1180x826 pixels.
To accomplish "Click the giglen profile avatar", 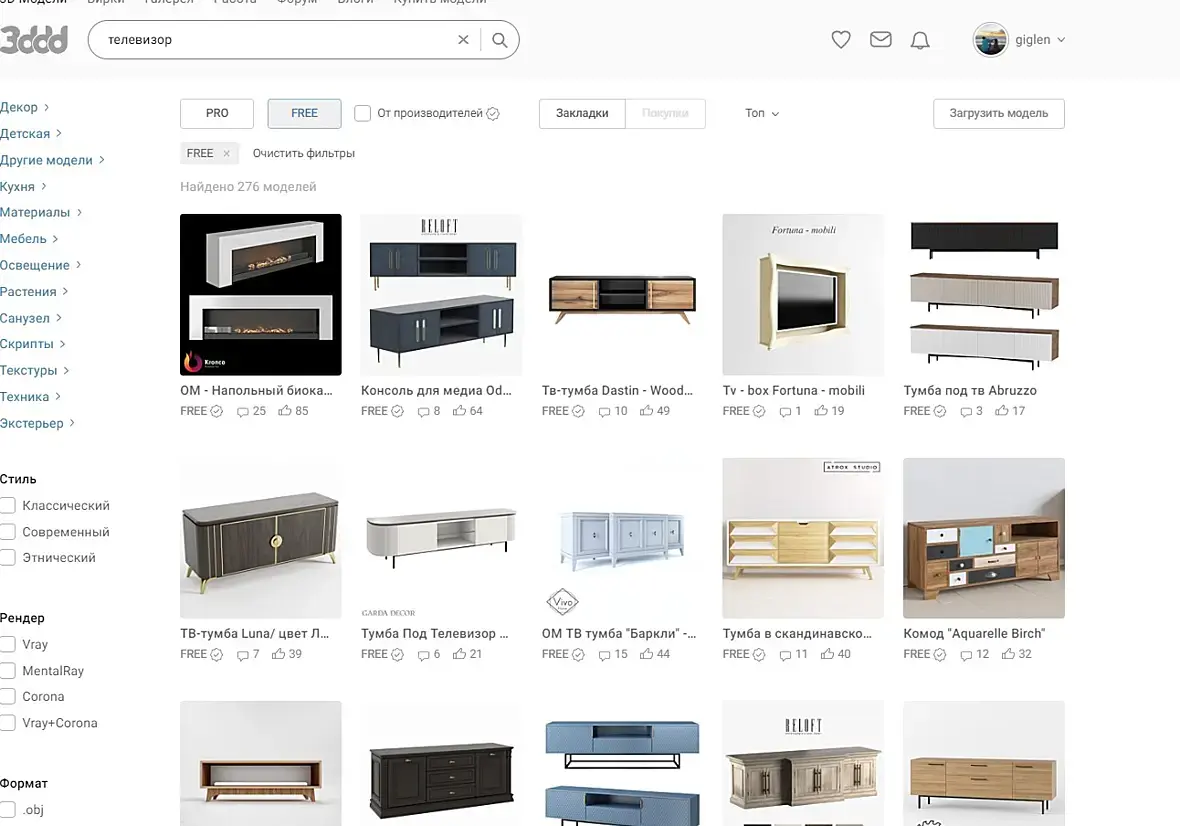I will coord(990,40).
